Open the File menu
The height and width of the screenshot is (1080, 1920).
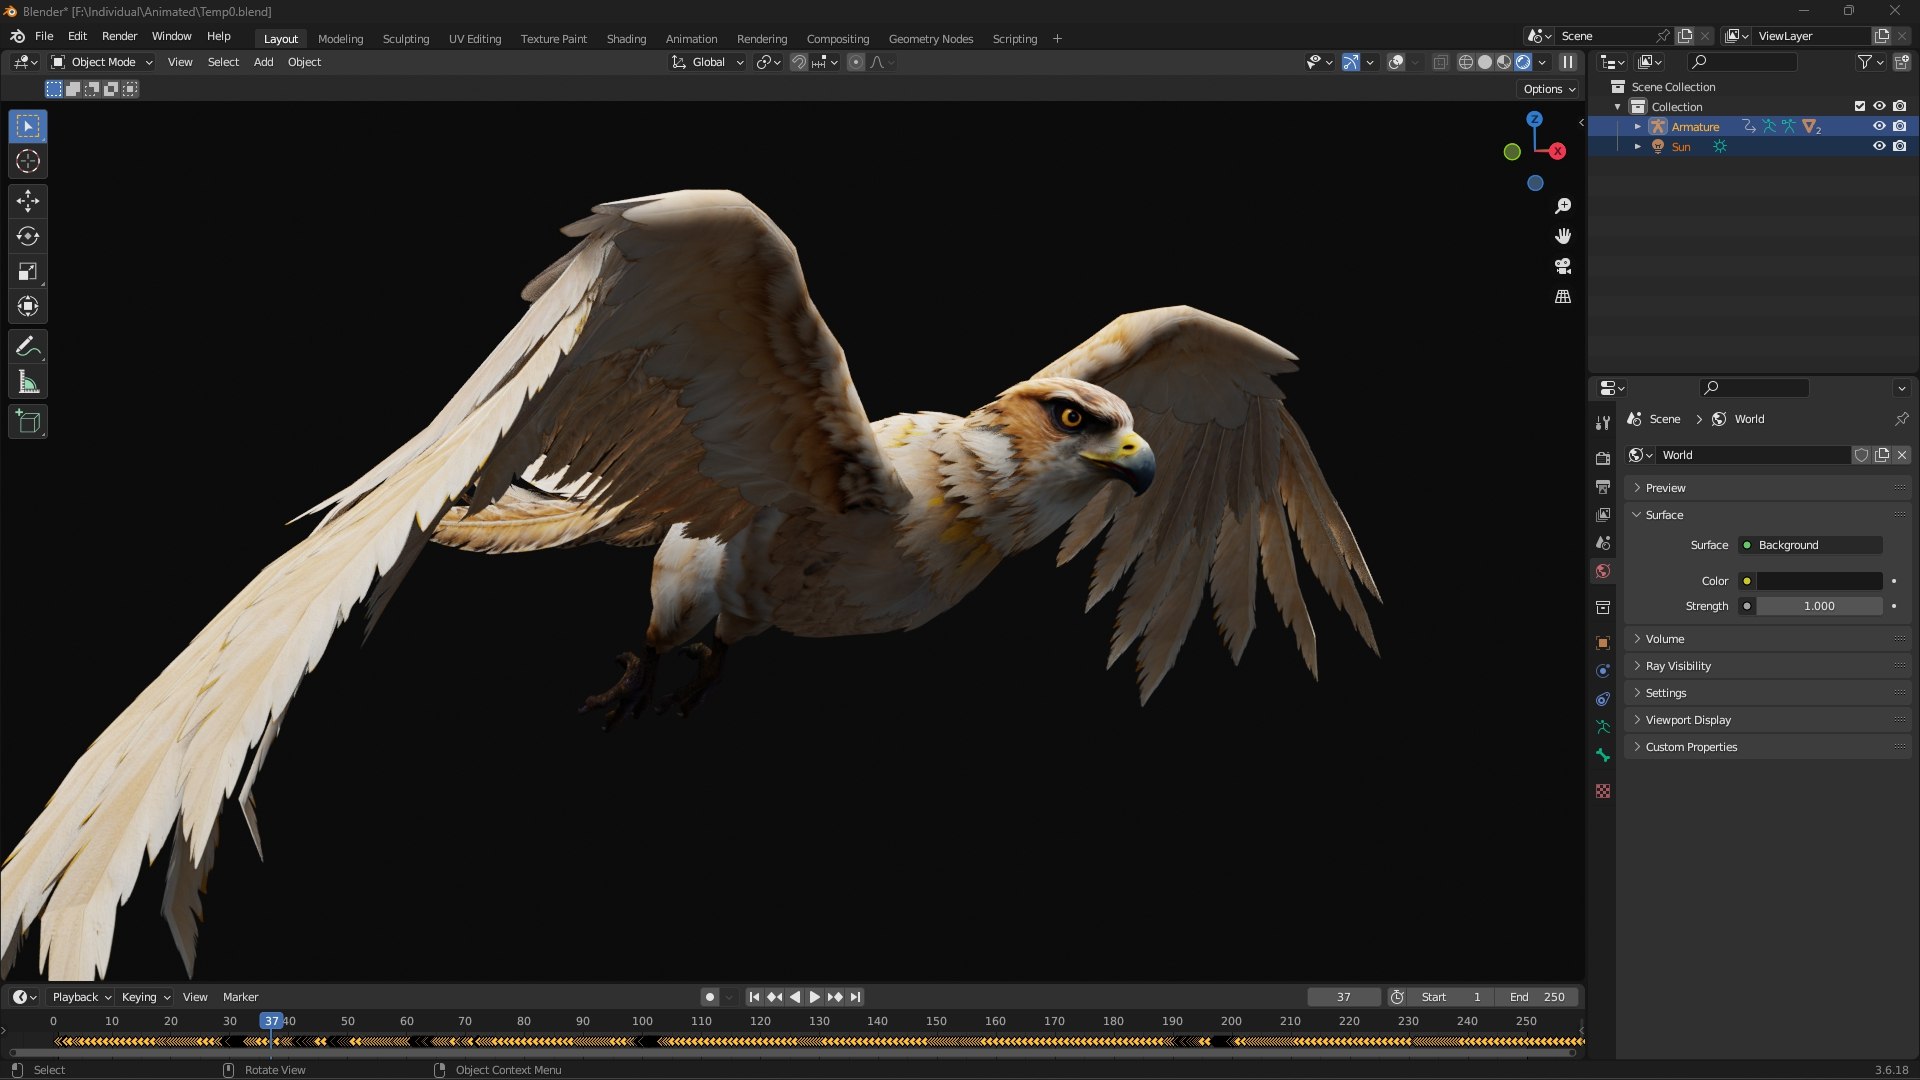44,36
